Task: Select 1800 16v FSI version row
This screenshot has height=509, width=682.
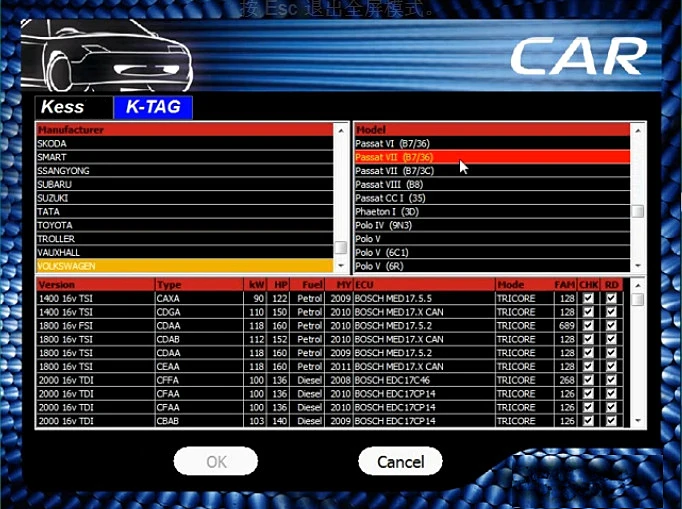Action: tap(330, 325)
